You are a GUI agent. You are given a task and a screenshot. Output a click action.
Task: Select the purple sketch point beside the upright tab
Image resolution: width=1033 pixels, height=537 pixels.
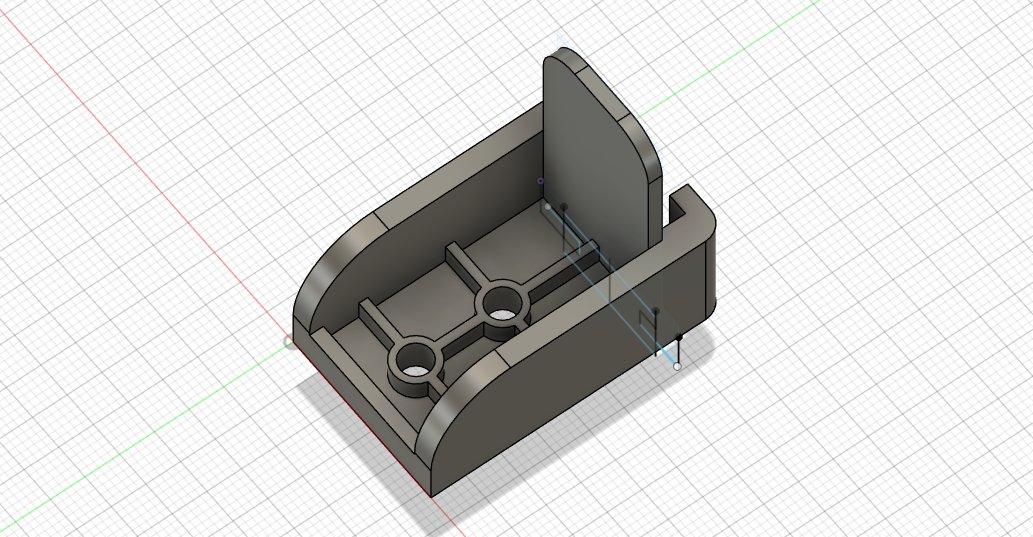541,181
